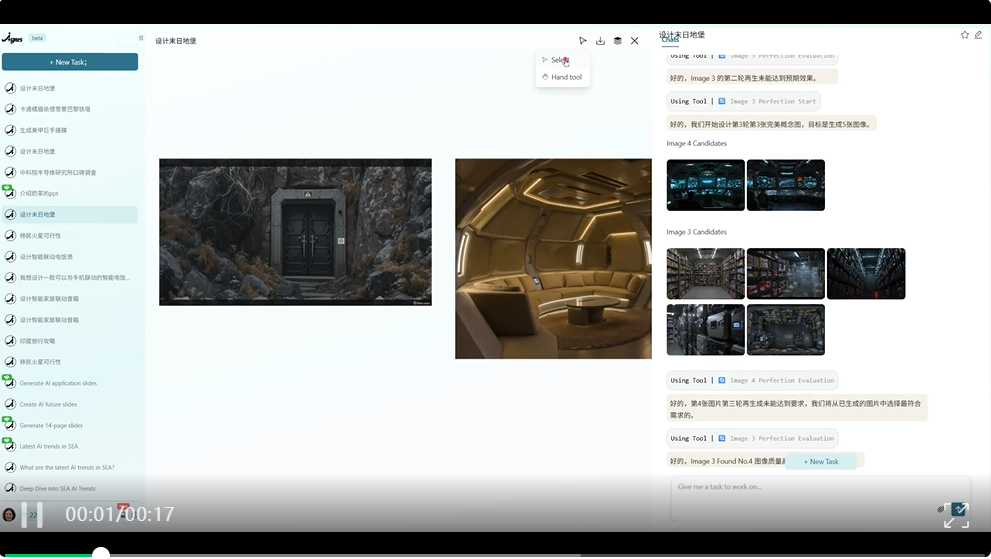The image size is (991, 559).
Task: Click the sidebar "+ New Task;" button
Action: tap(70, 62)
